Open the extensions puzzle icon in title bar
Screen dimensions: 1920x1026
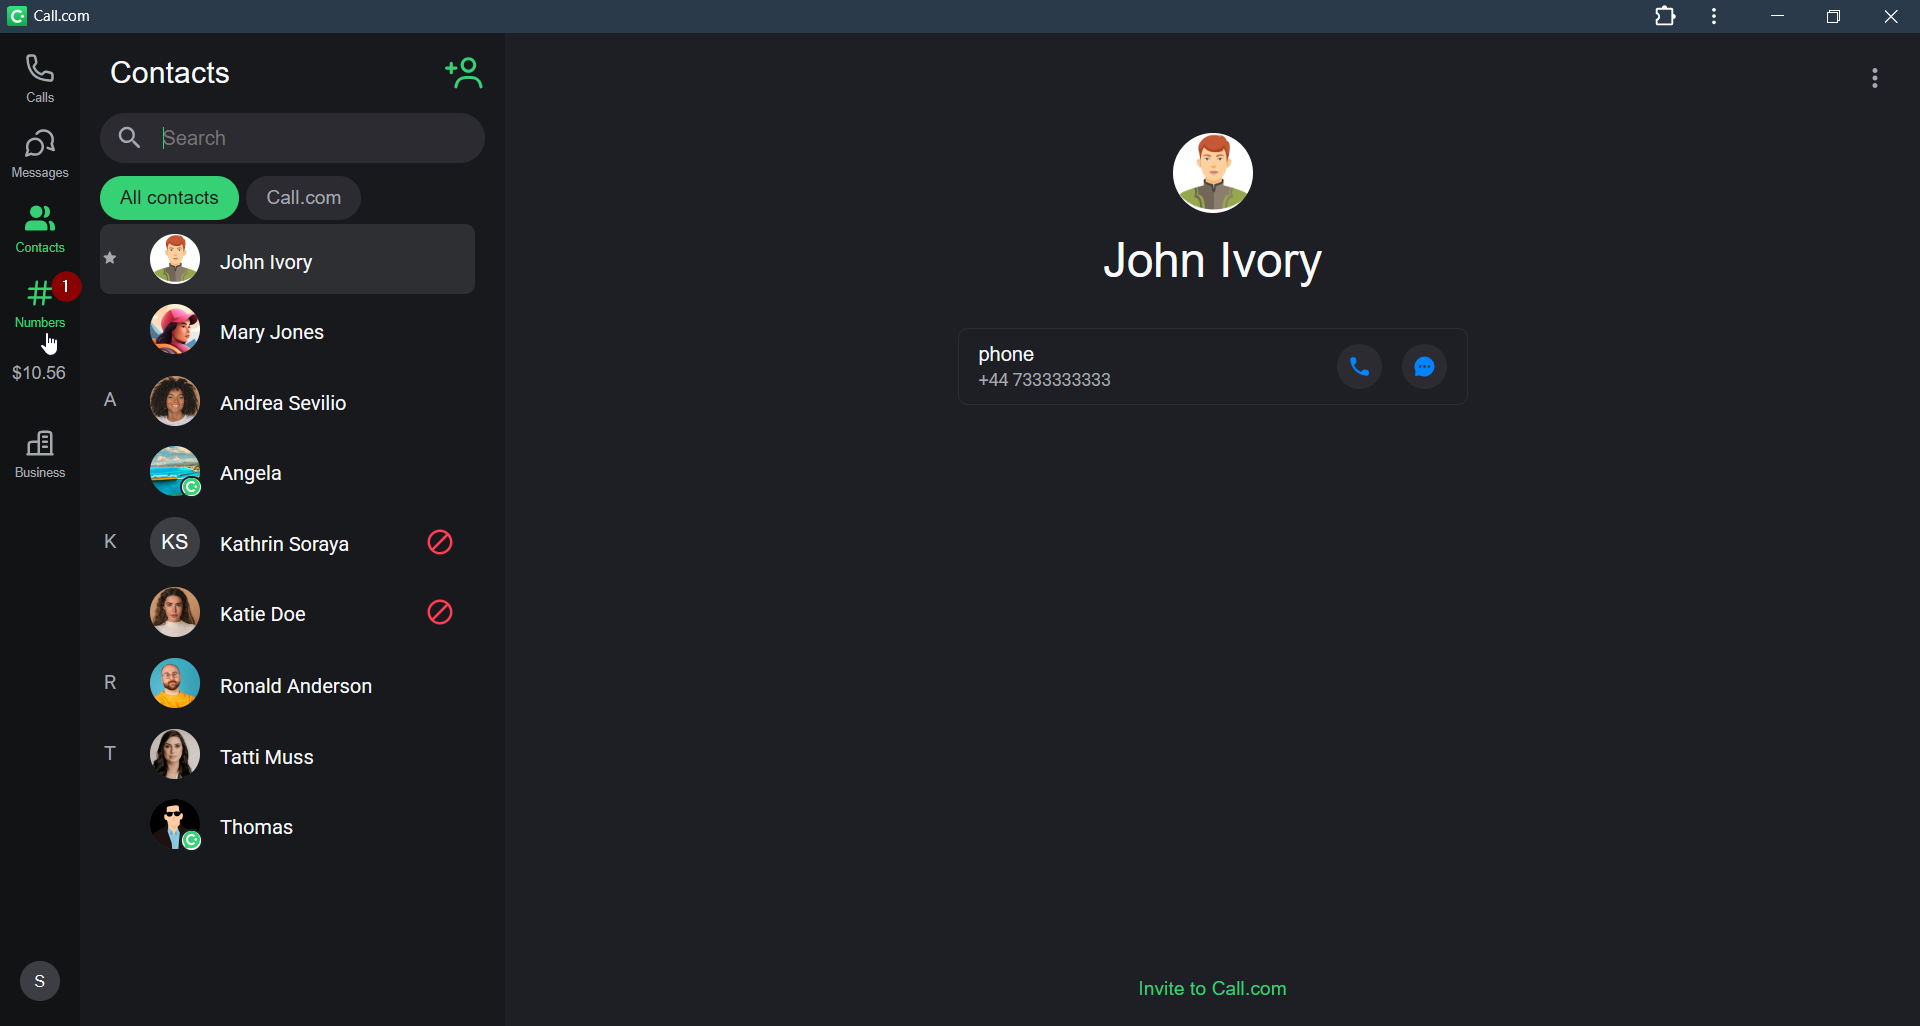coord(1665,16)
